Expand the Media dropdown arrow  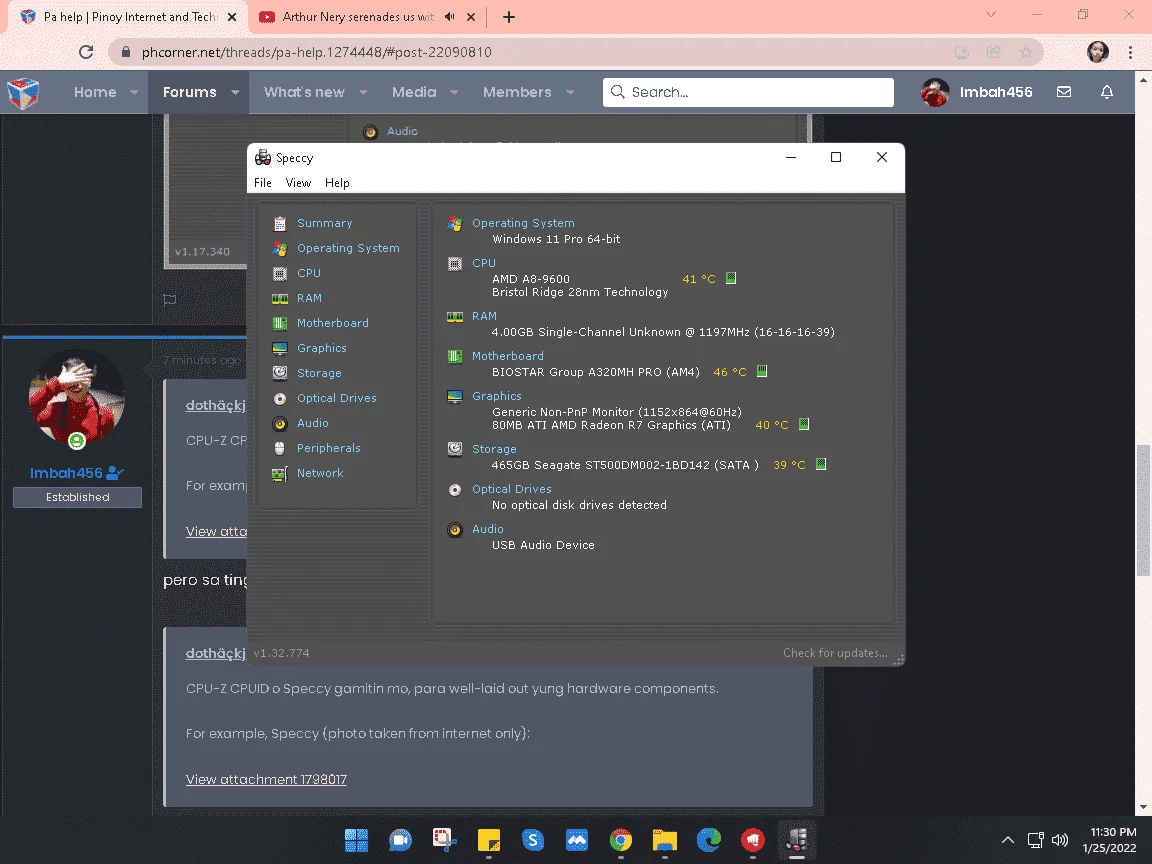[x=454, y=93]
